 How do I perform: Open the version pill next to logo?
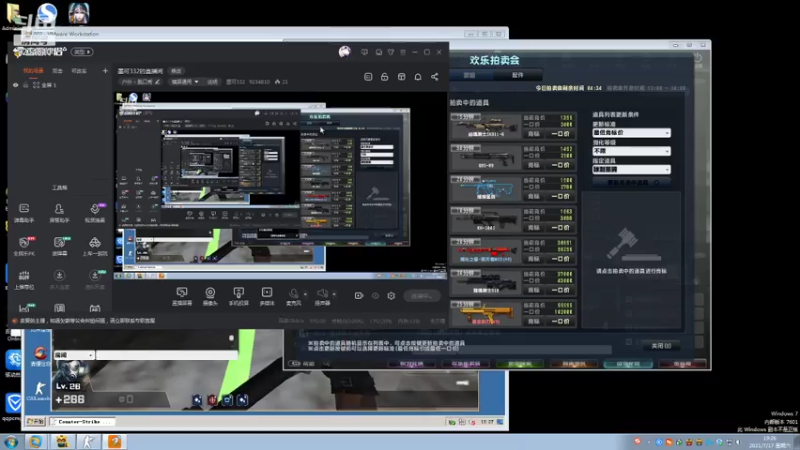coord(82,52)
